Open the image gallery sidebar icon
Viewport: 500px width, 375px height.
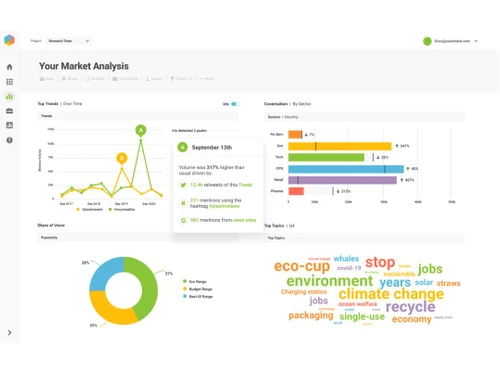10,125
